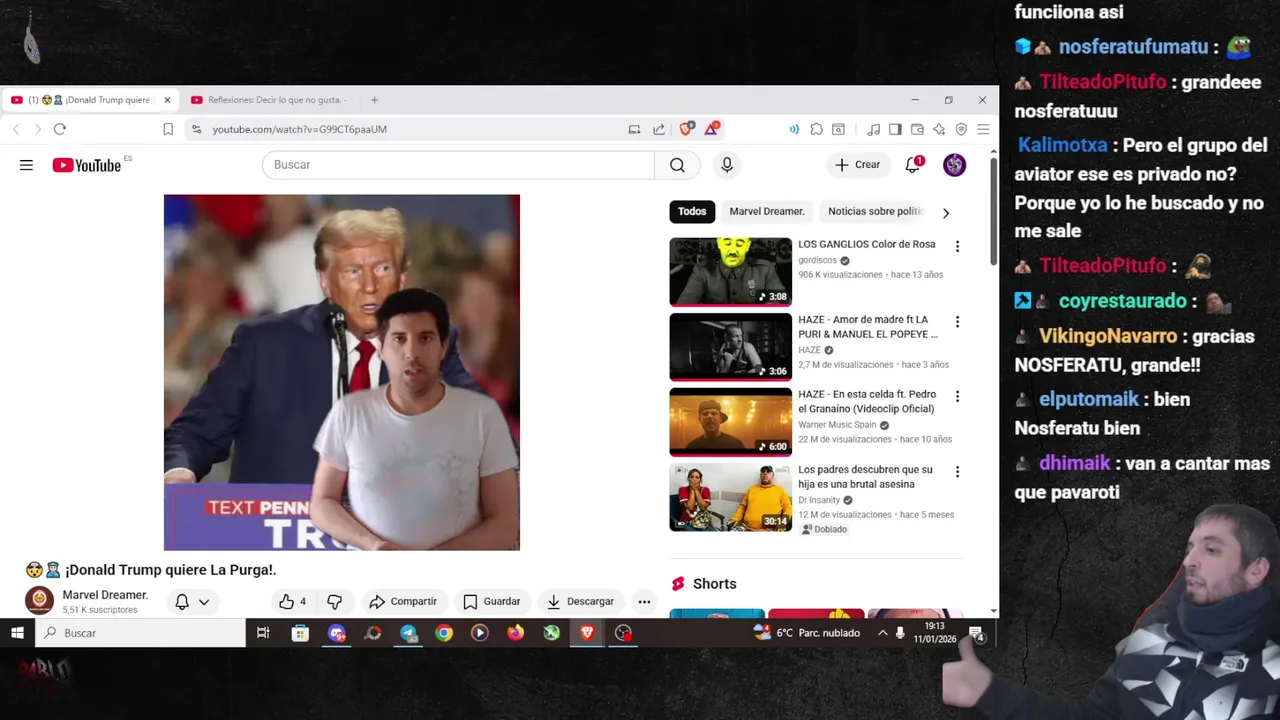Image resolution: width=1280 pixels, height=720 pixels.
Task: Click the Donald Trump video player
Action: coord(342,372)
